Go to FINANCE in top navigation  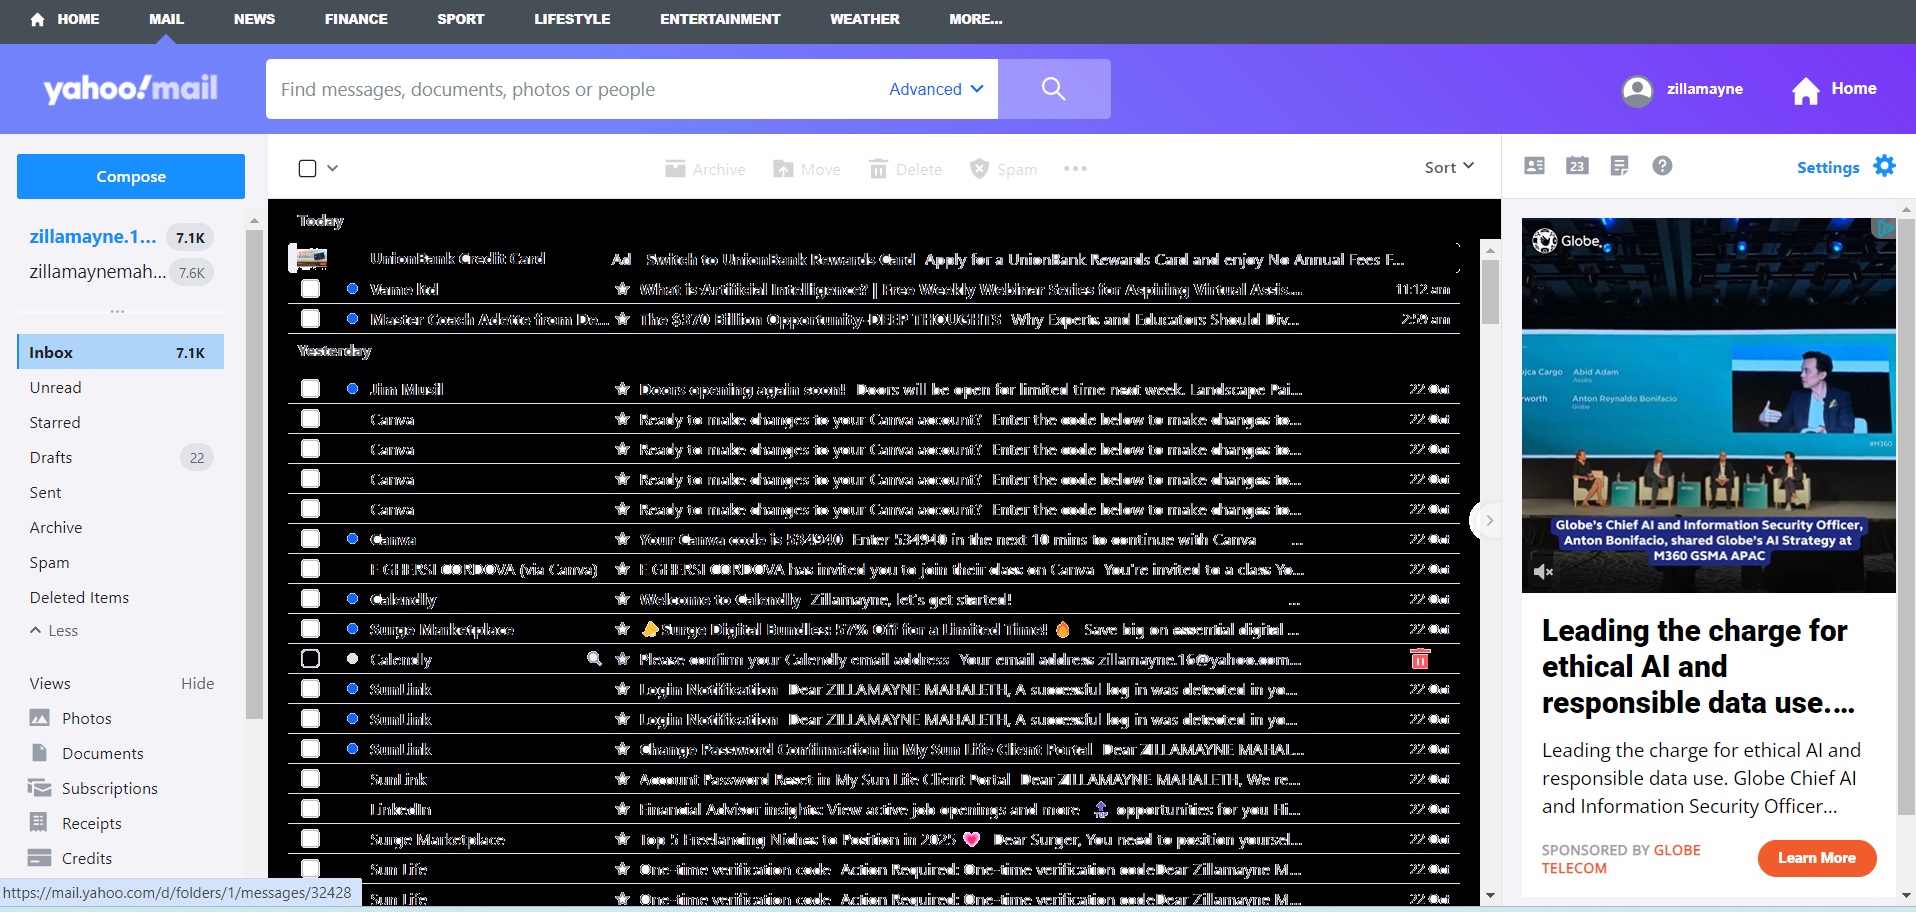click(x=356, y=19)
